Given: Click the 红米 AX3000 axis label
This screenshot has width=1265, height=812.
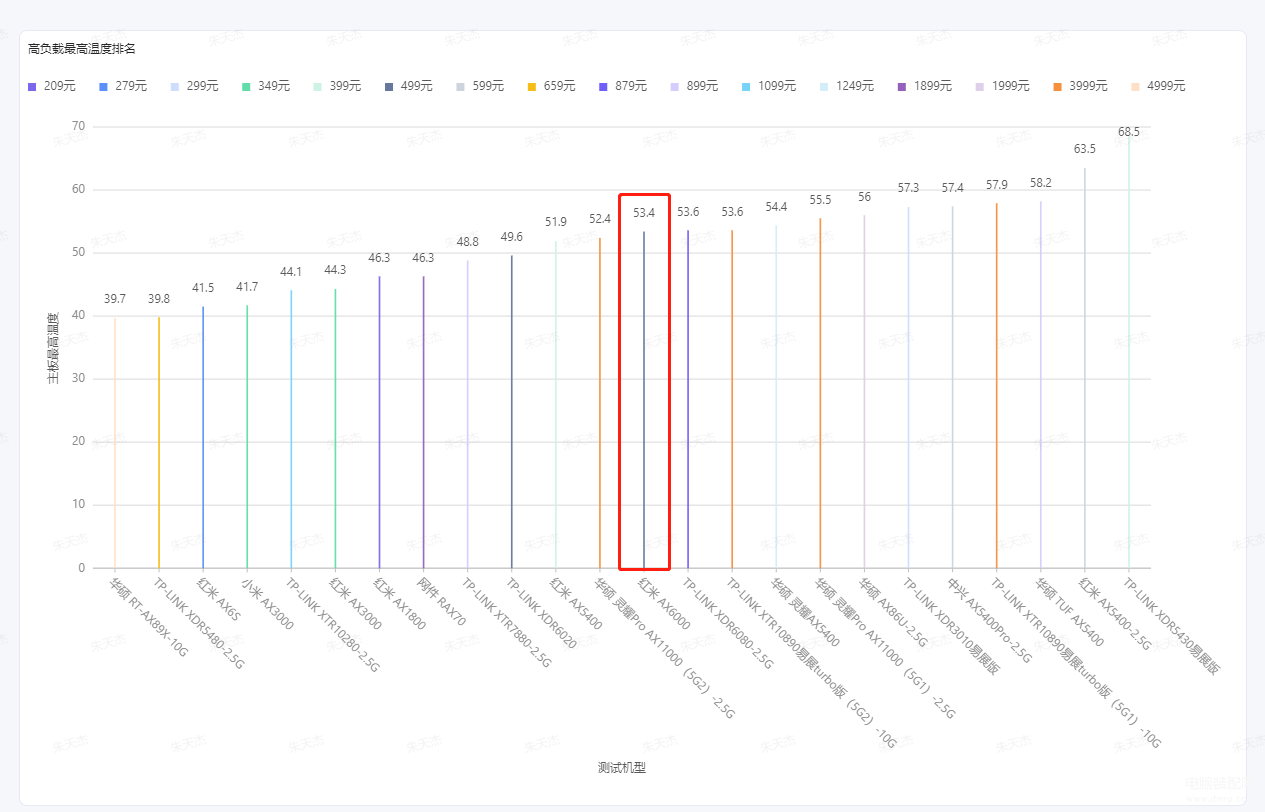Looking at the screenshot, I should 355,603.
